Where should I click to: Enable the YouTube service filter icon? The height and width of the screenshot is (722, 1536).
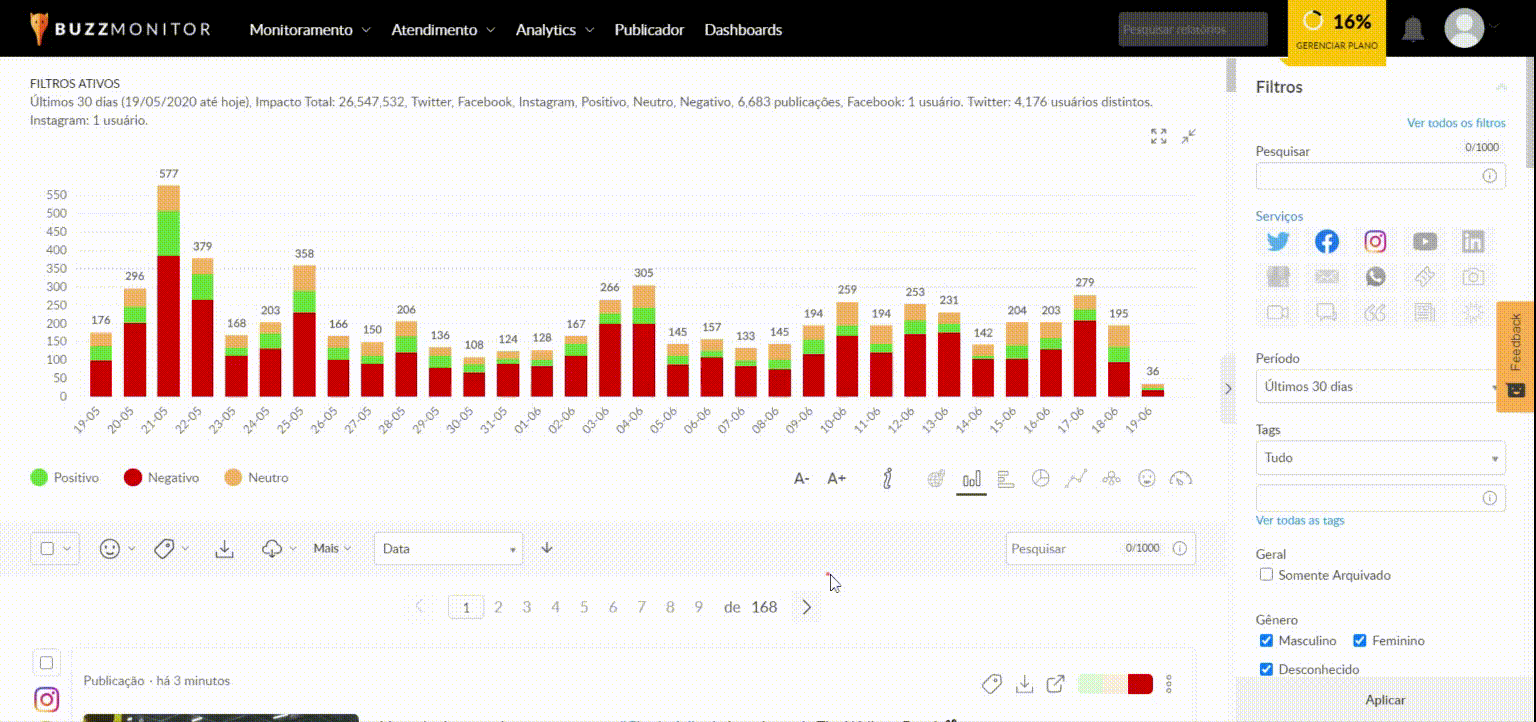tap(1424, 242)
